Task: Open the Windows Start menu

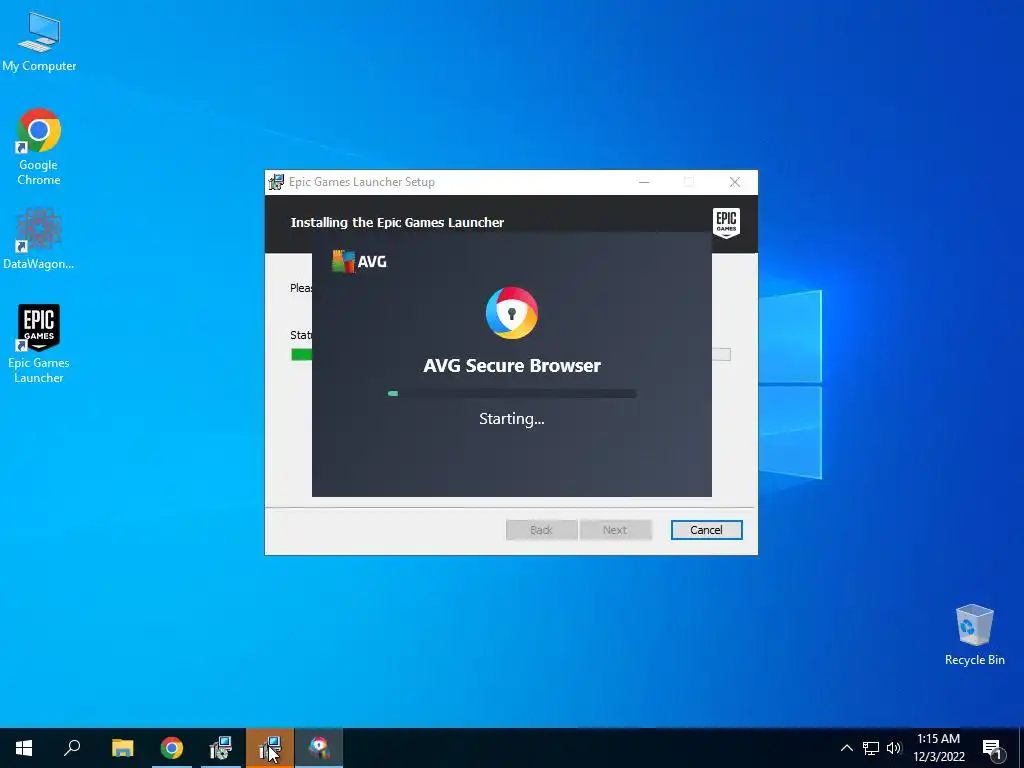Action: pyautogui.click(x=24, y=748)
